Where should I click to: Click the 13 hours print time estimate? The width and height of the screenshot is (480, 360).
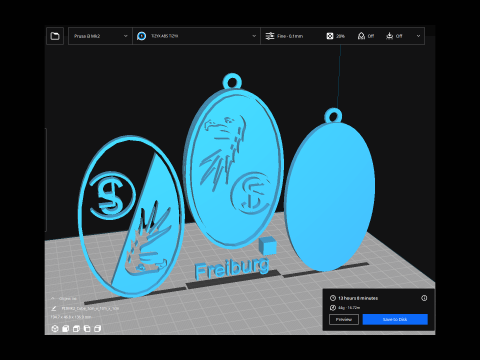[358, 298]
